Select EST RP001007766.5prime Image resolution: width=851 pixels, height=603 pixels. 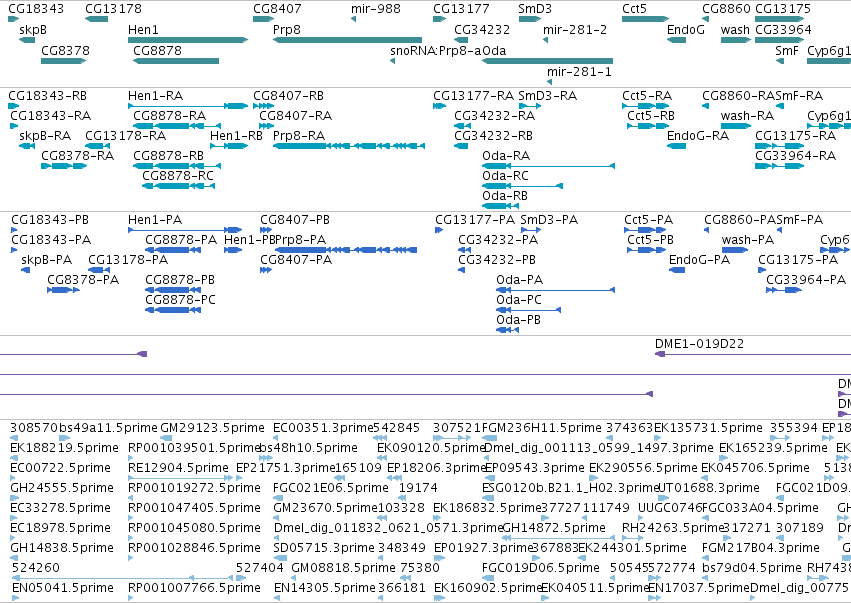point(194,588)
